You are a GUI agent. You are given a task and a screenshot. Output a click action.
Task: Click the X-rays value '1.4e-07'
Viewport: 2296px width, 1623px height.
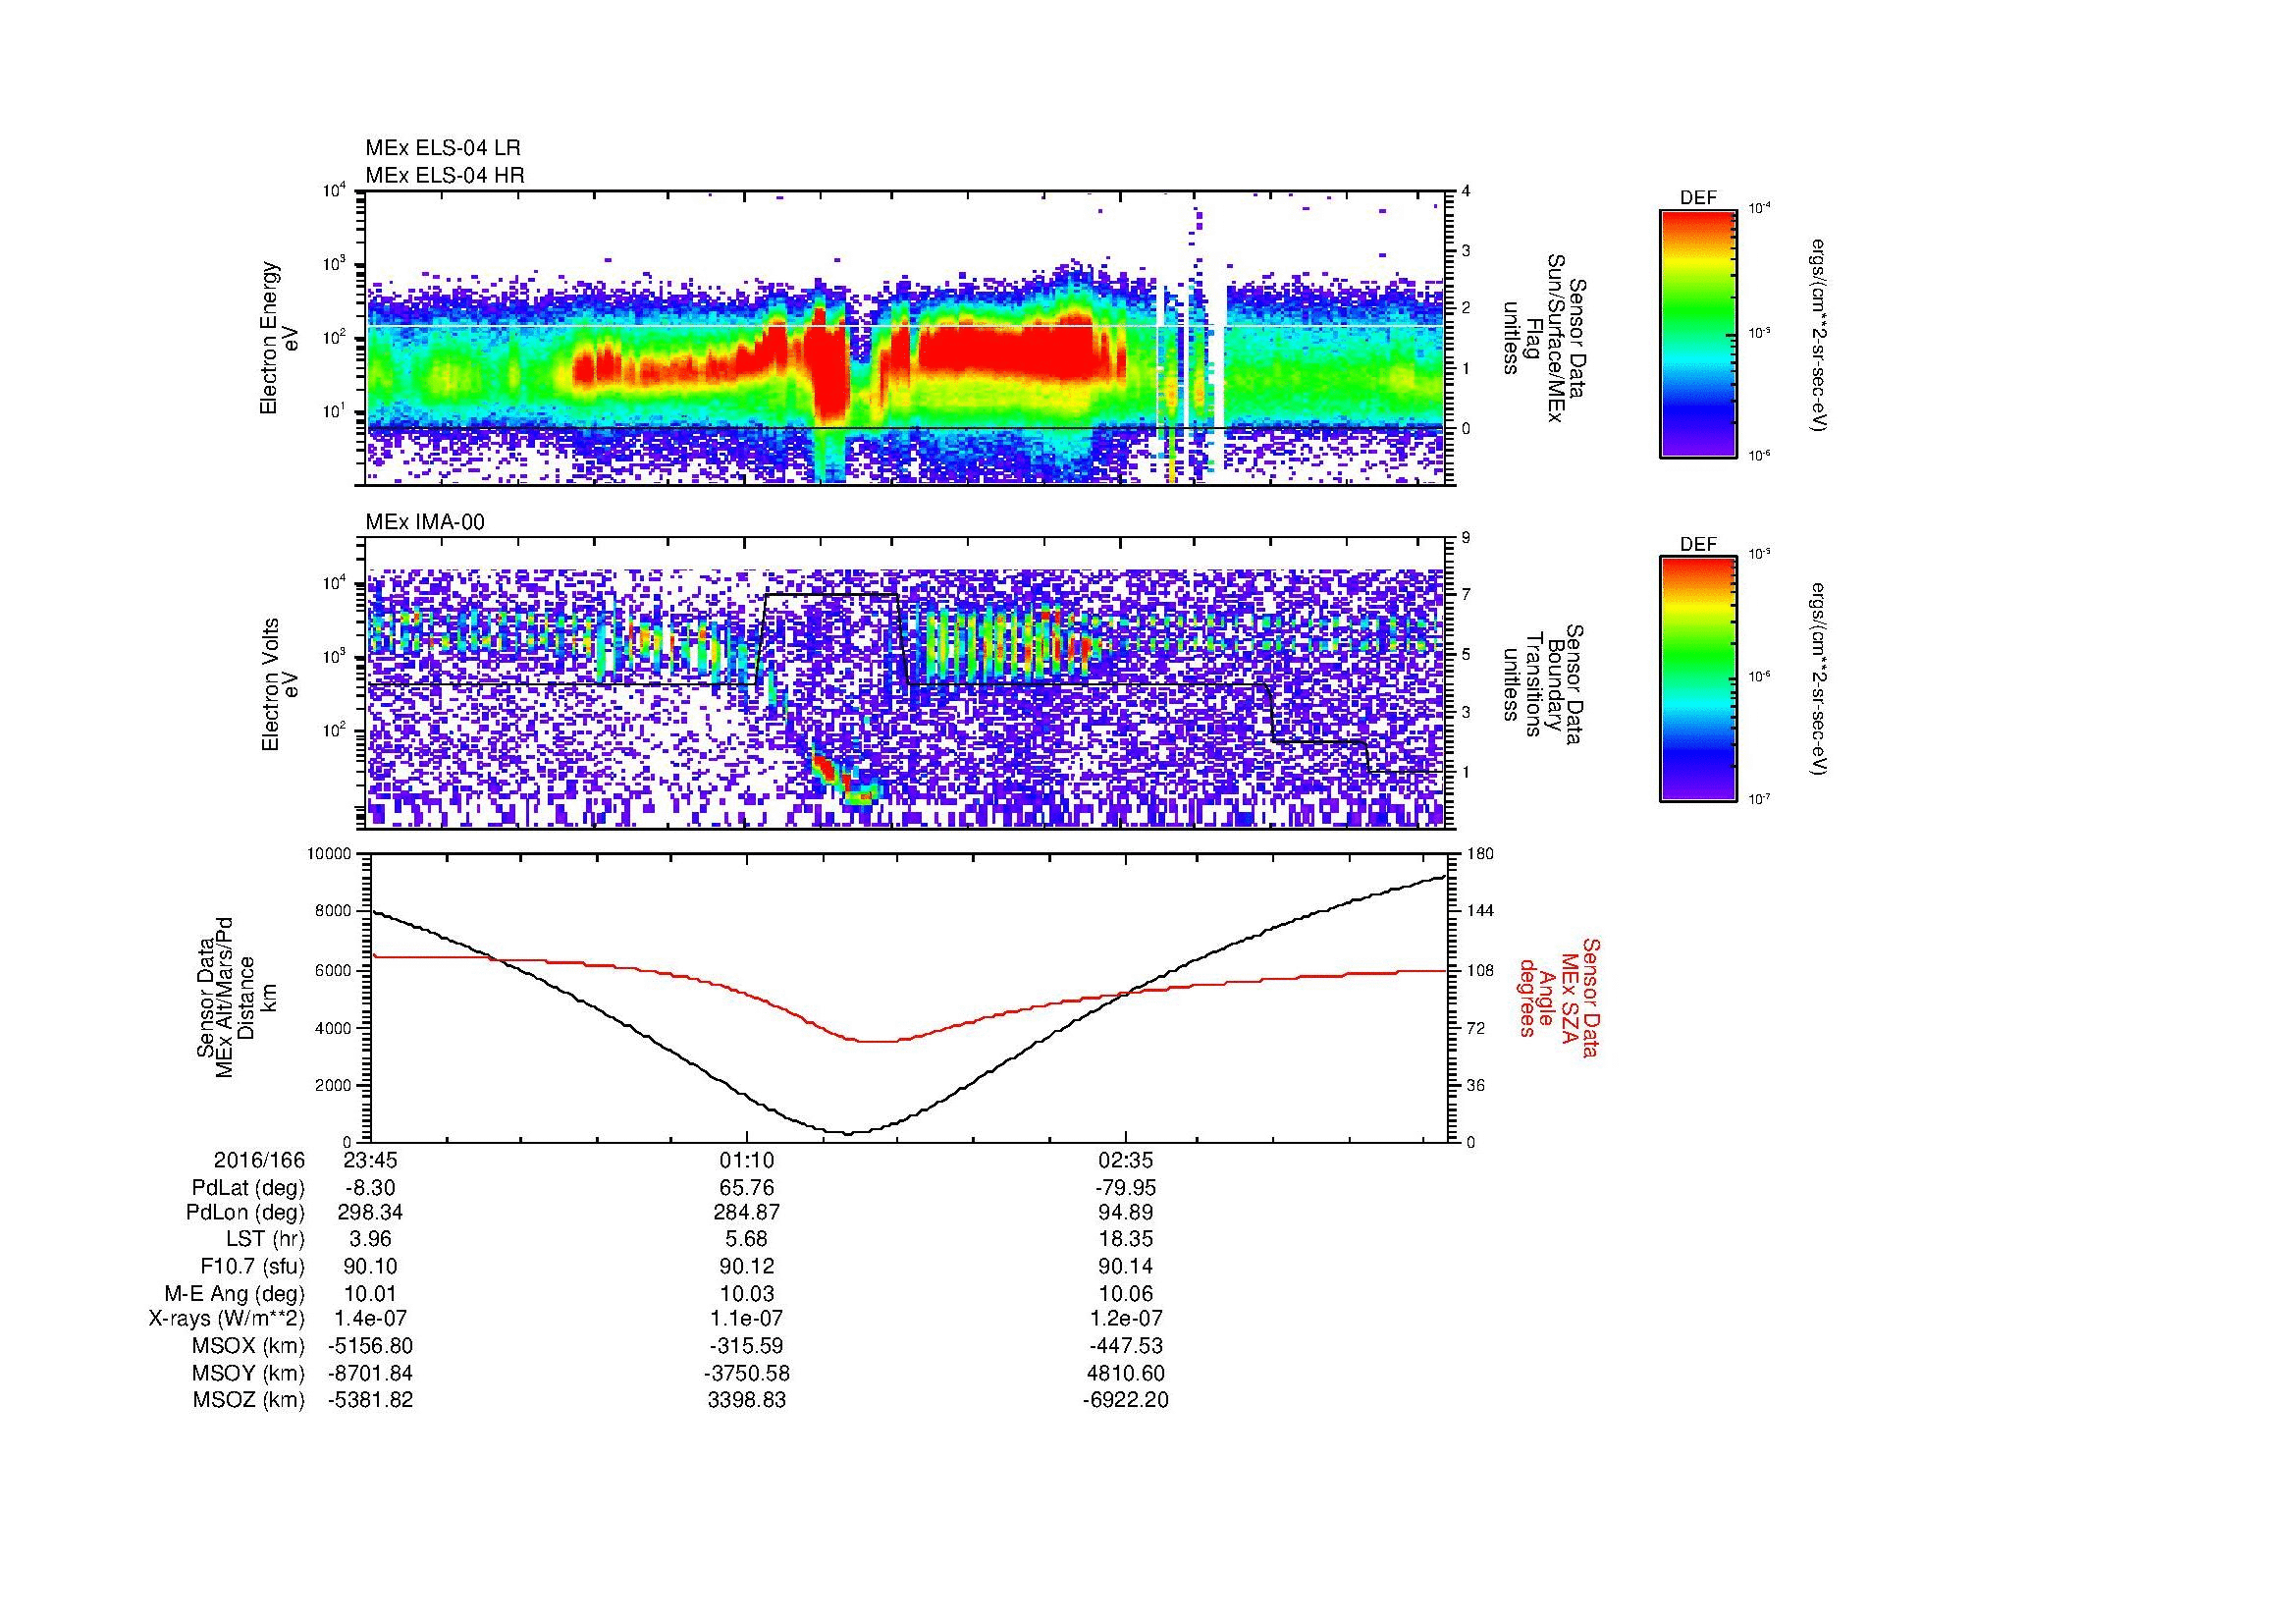pos(370,1319)
